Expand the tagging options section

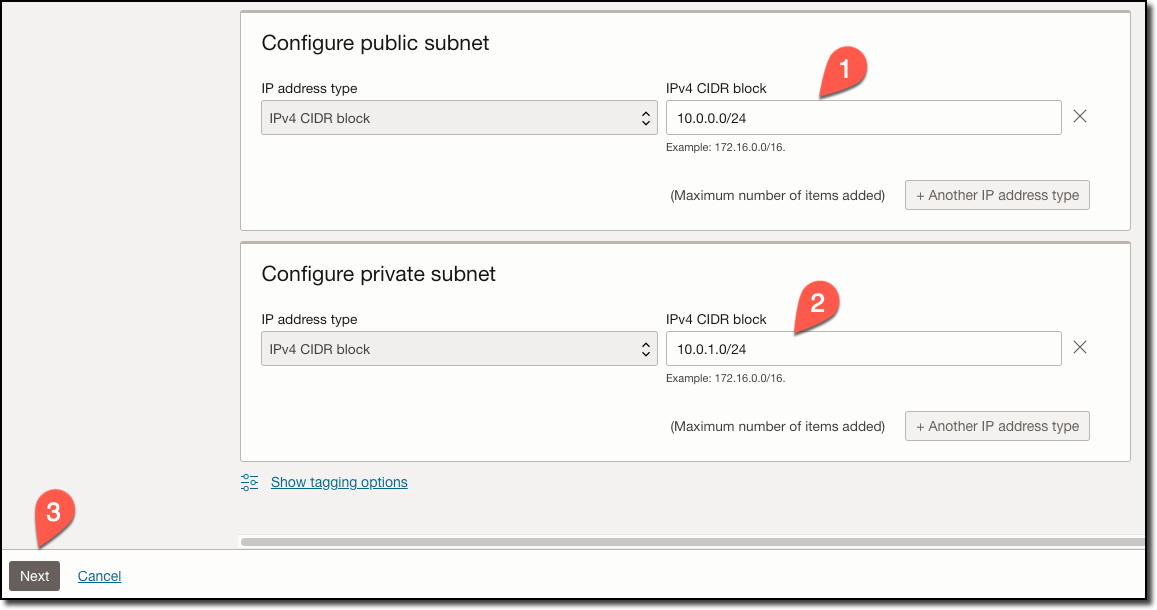(338, 482)
